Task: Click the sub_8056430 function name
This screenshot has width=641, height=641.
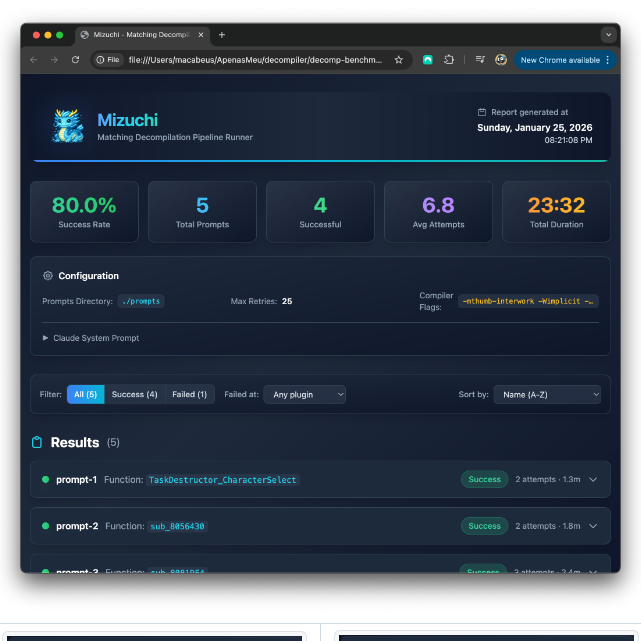Action: tap(177, 527)
